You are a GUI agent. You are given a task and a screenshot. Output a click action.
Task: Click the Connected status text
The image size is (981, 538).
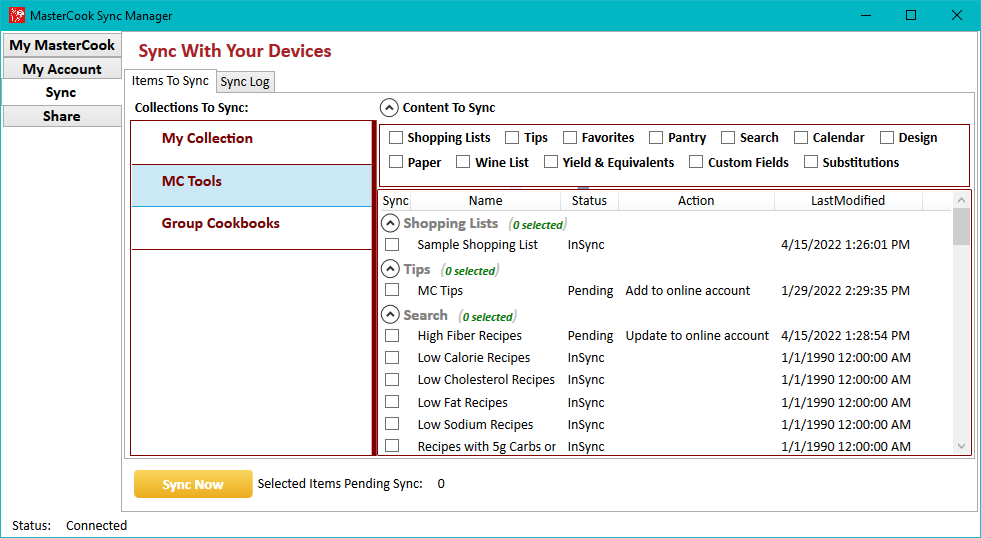[x=96, y=525]
